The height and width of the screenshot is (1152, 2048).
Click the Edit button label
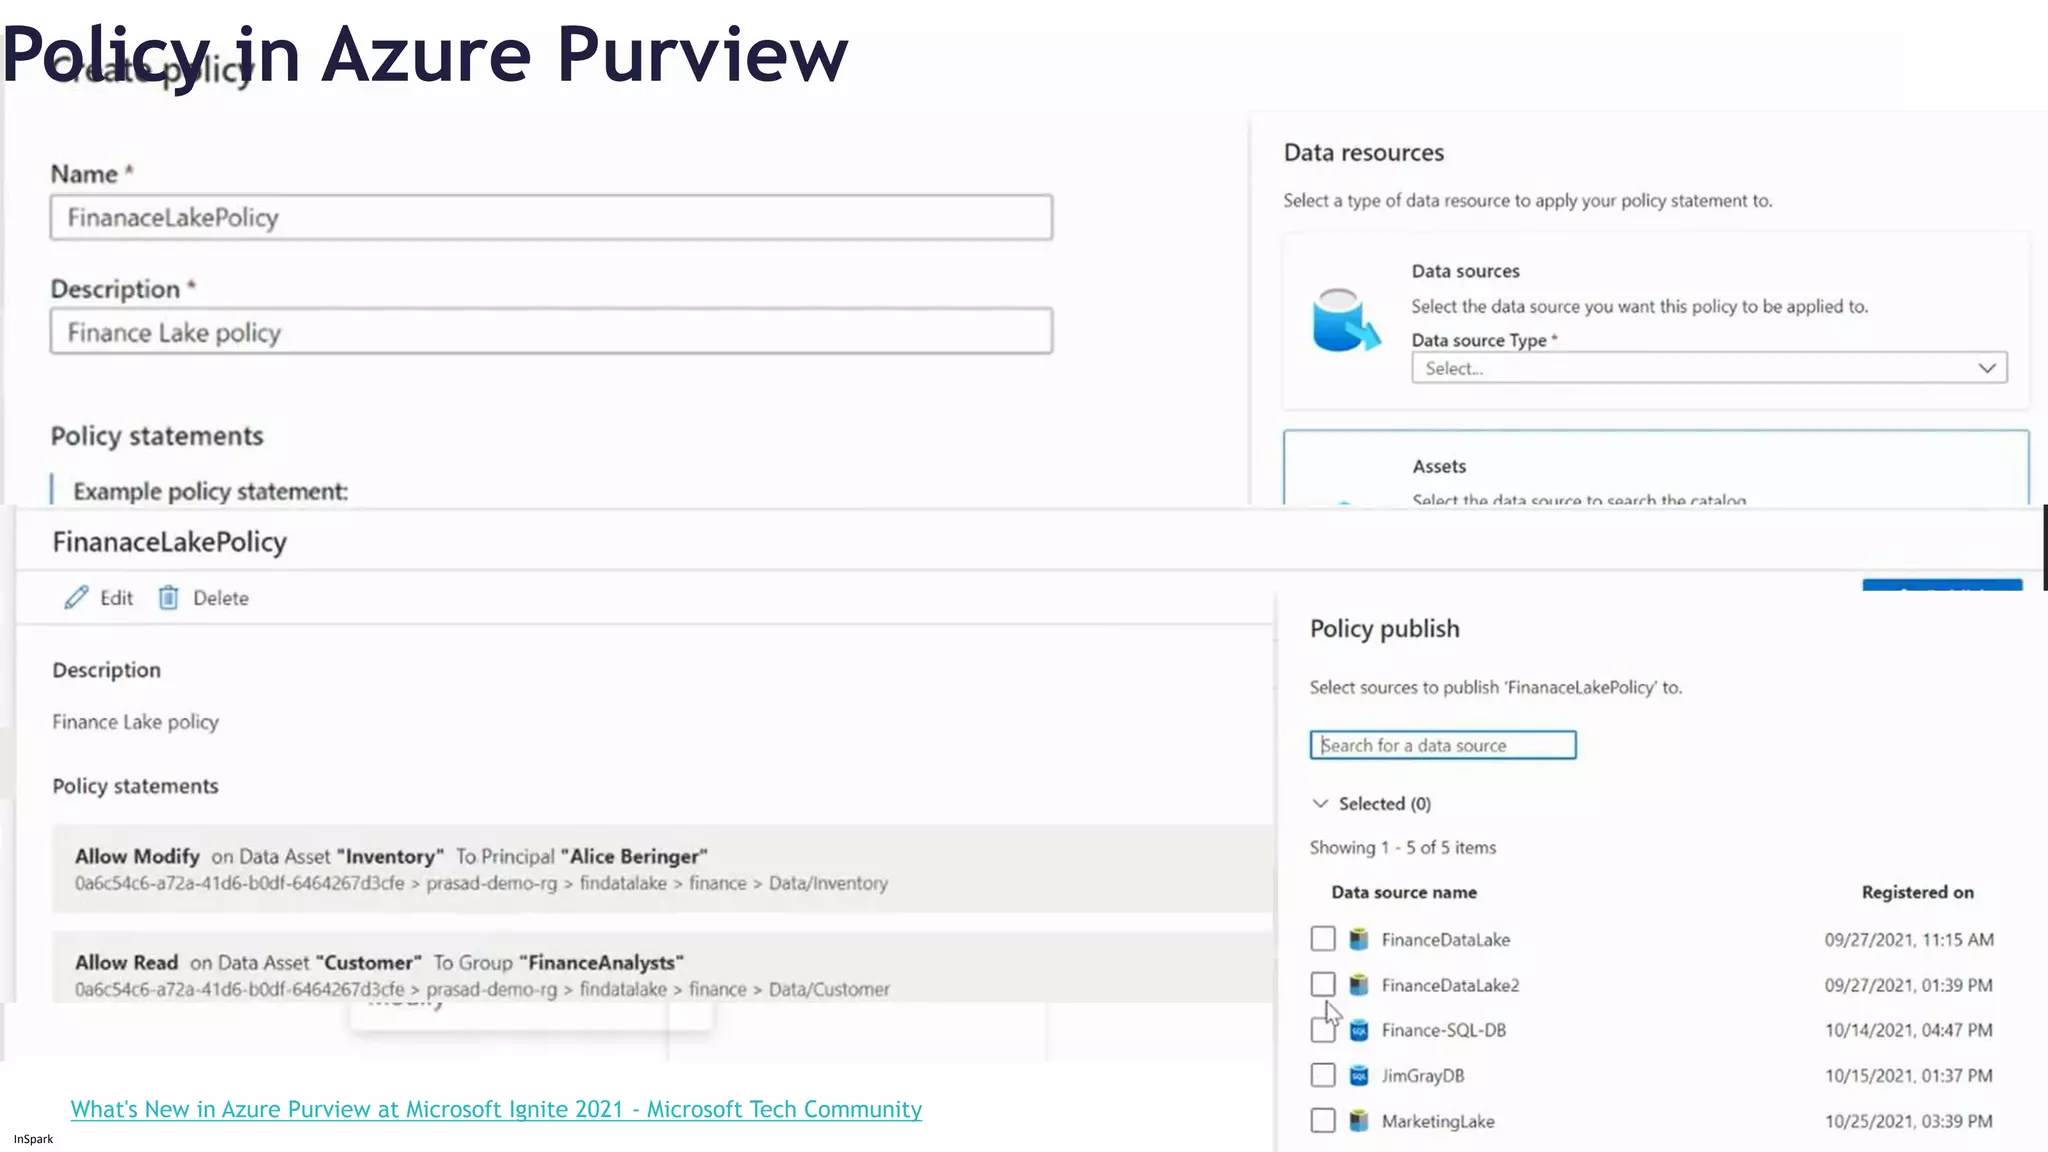tap(116, 598)
